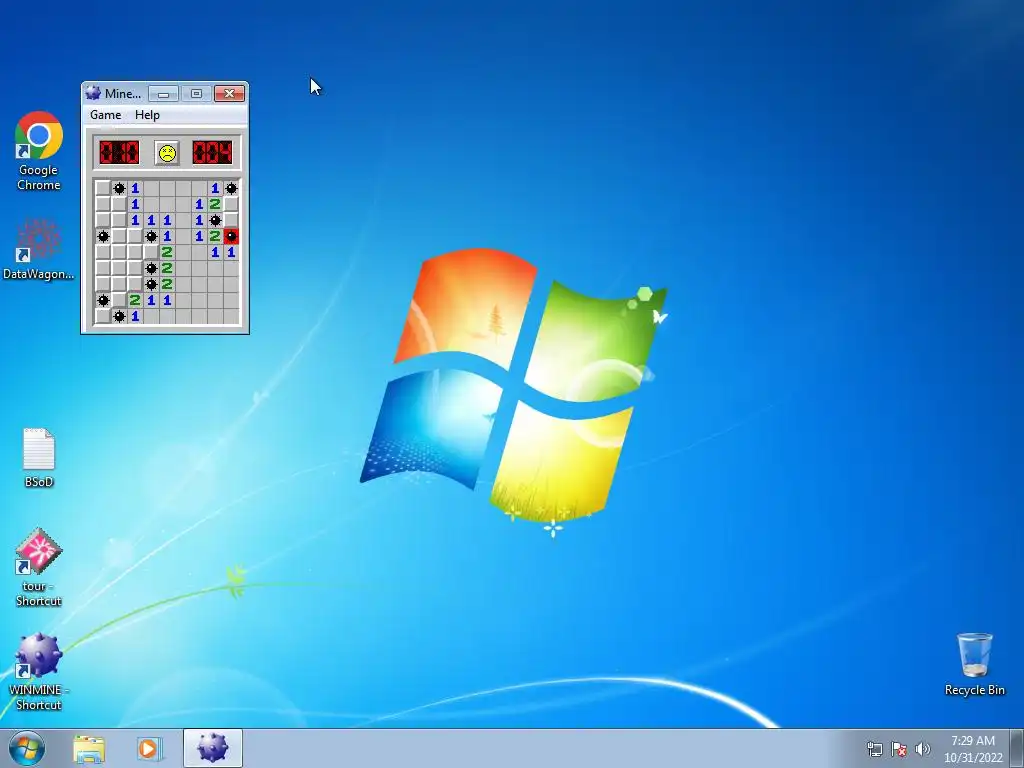Viewport: 1024px width, 768px height.
Task: Click the mine in the grid's third row
Action: [215, 220]
